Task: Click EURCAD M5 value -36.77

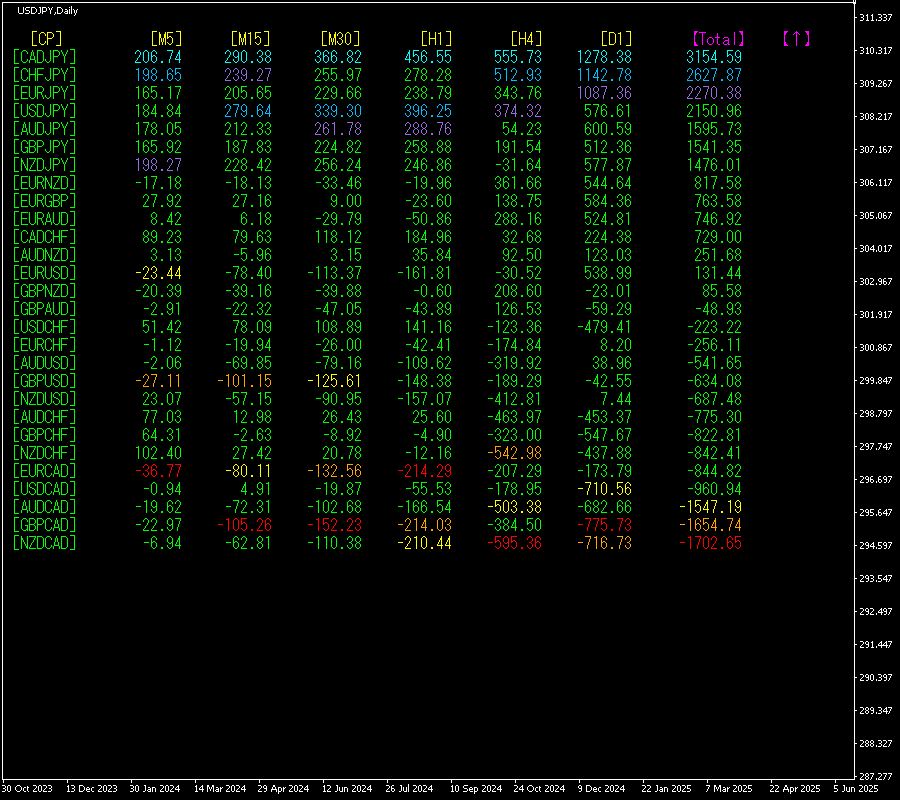Action: point(158,471)
